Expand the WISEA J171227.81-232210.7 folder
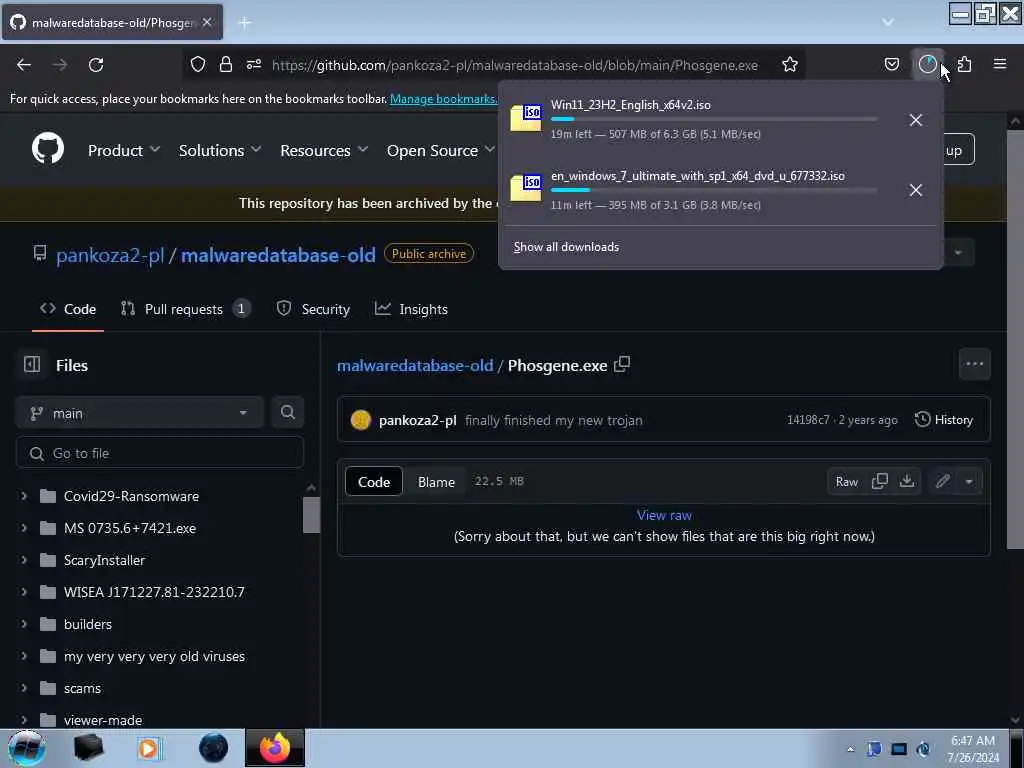Image resolution: width=1024 pixels, height=768 pixels. [24, 592]
